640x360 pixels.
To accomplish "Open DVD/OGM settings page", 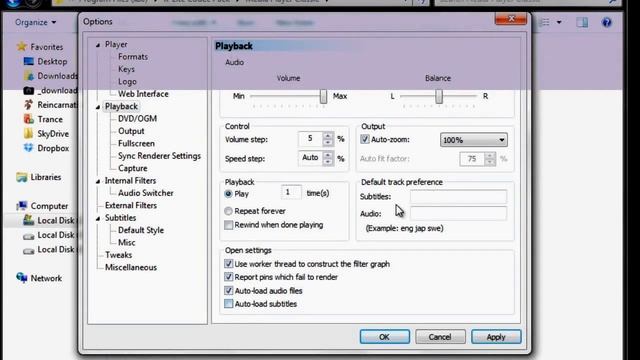I will click(137, 118).
